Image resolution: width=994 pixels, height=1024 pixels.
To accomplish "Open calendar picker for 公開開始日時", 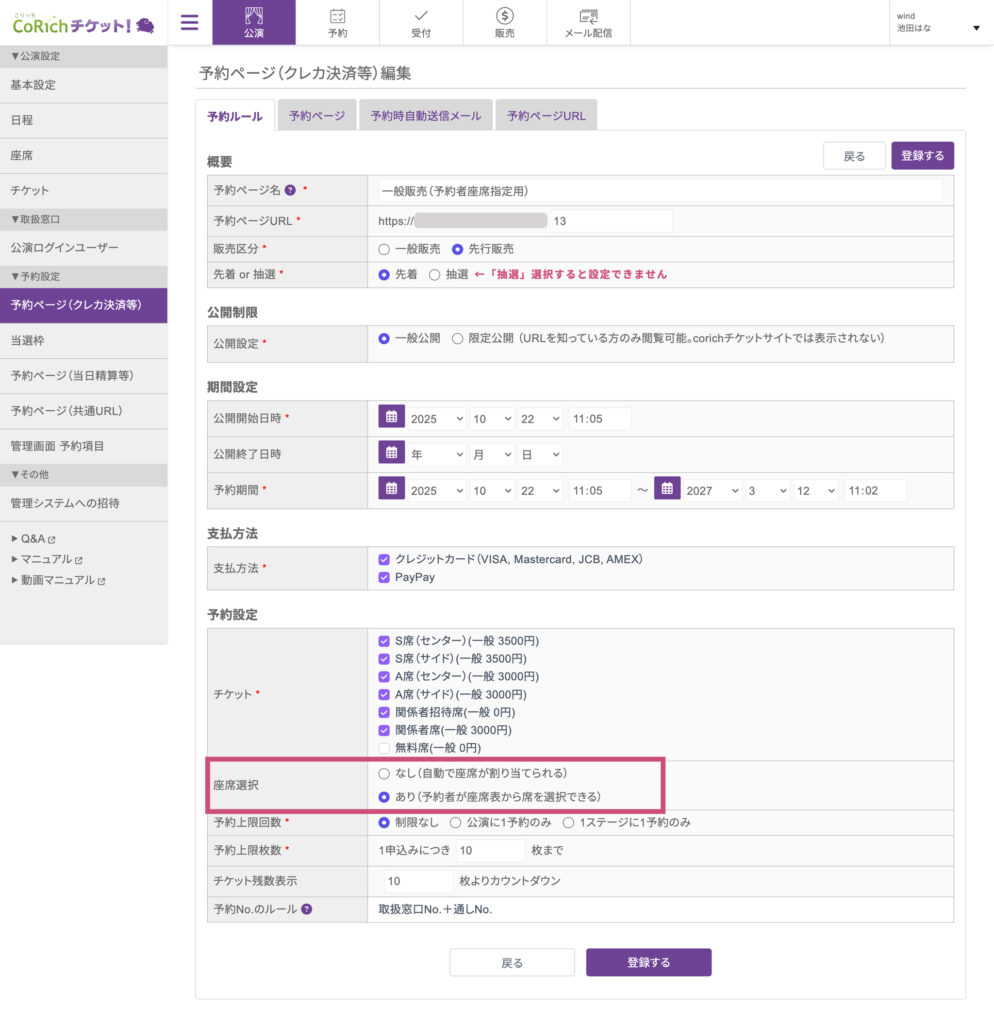I will [391, 418].
